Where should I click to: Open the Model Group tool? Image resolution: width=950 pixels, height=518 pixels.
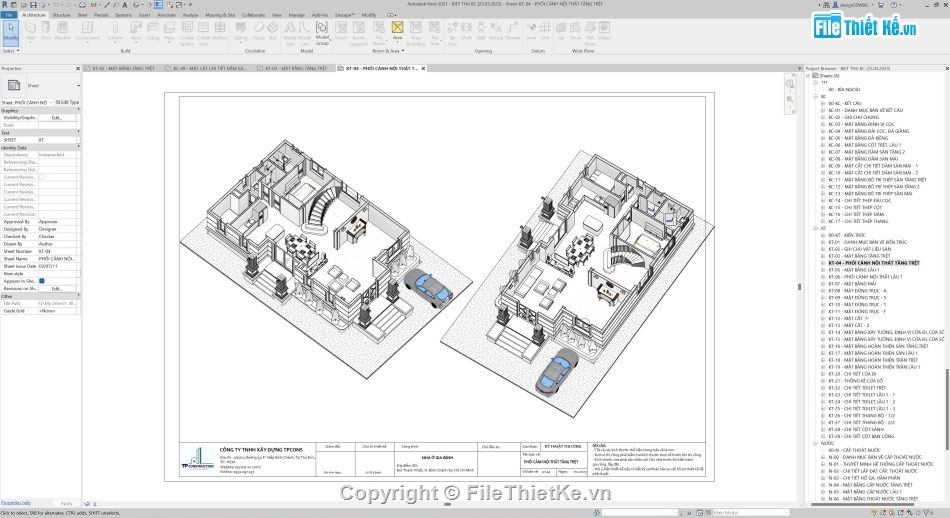coord(322,33)
